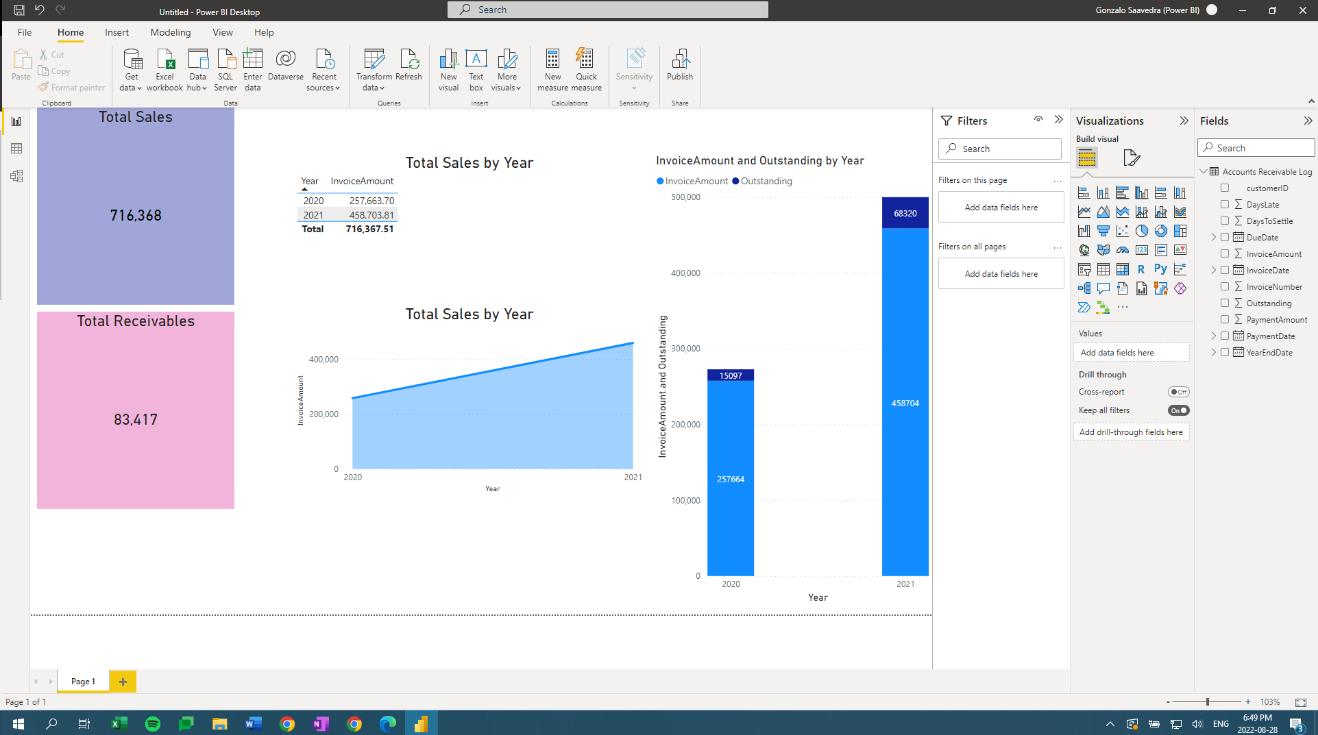Image resolution: width=1318 pixels, height=735 pixels.
Task: Open the File menu
Action: [x=24, y=32]
